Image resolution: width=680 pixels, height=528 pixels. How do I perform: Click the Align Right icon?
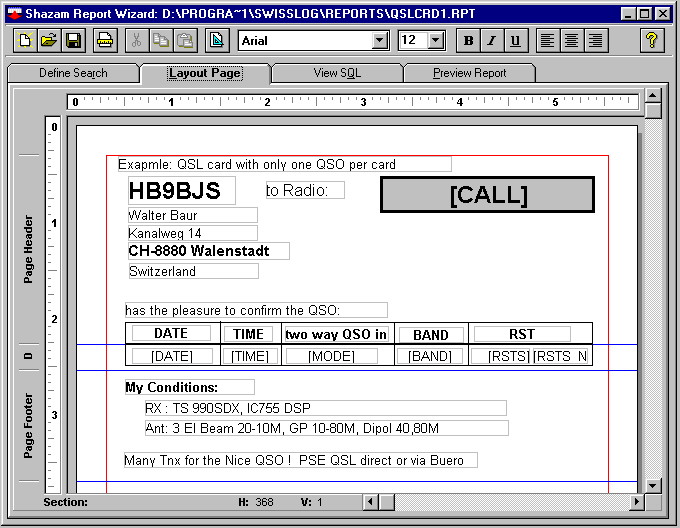click(595, 41)
